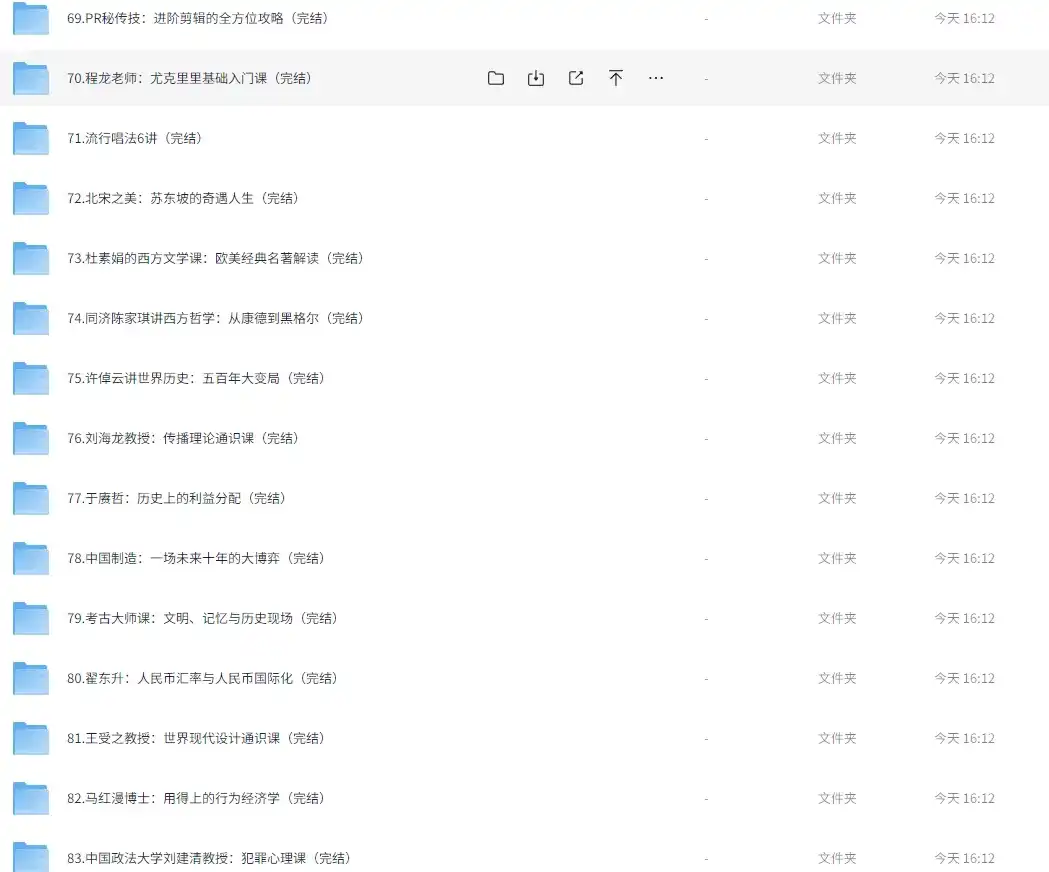This screenshot has width=1049, height=872.
Task: Click 文件夹 type cell on row 81.王受之教授
Action: 837,739
